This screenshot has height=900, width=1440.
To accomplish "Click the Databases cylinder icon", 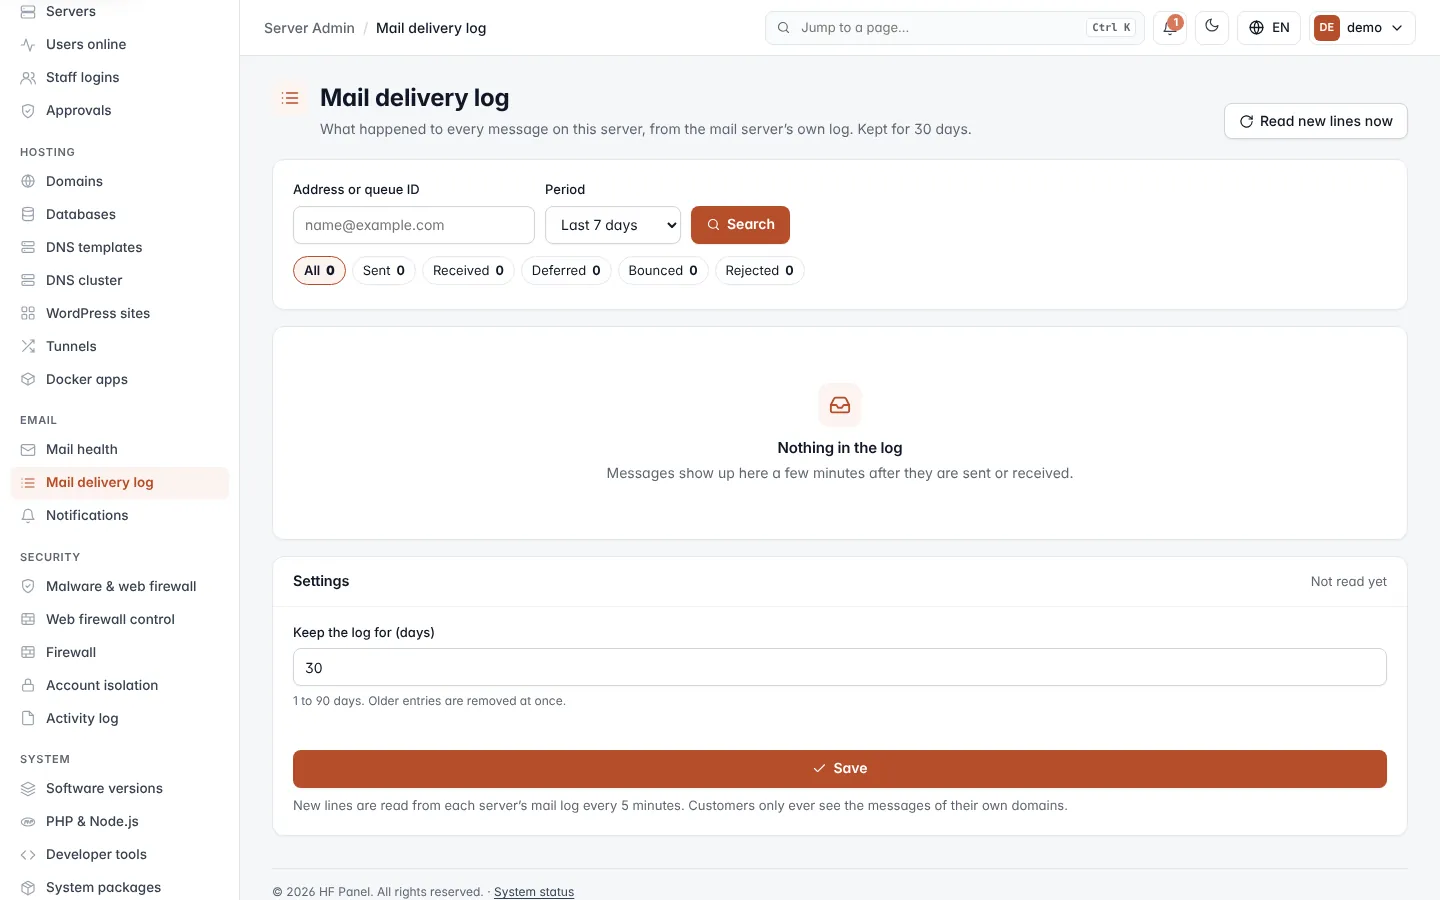I will coord(28,215).
